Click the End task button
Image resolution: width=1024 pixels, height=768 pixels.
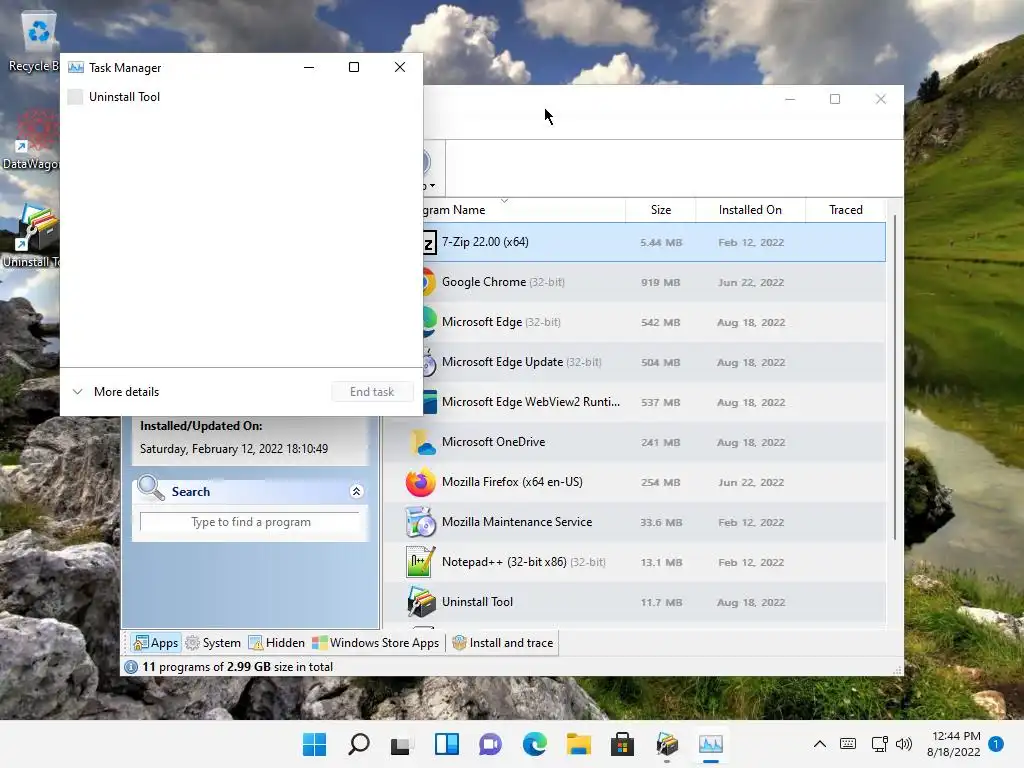point(372,392)
